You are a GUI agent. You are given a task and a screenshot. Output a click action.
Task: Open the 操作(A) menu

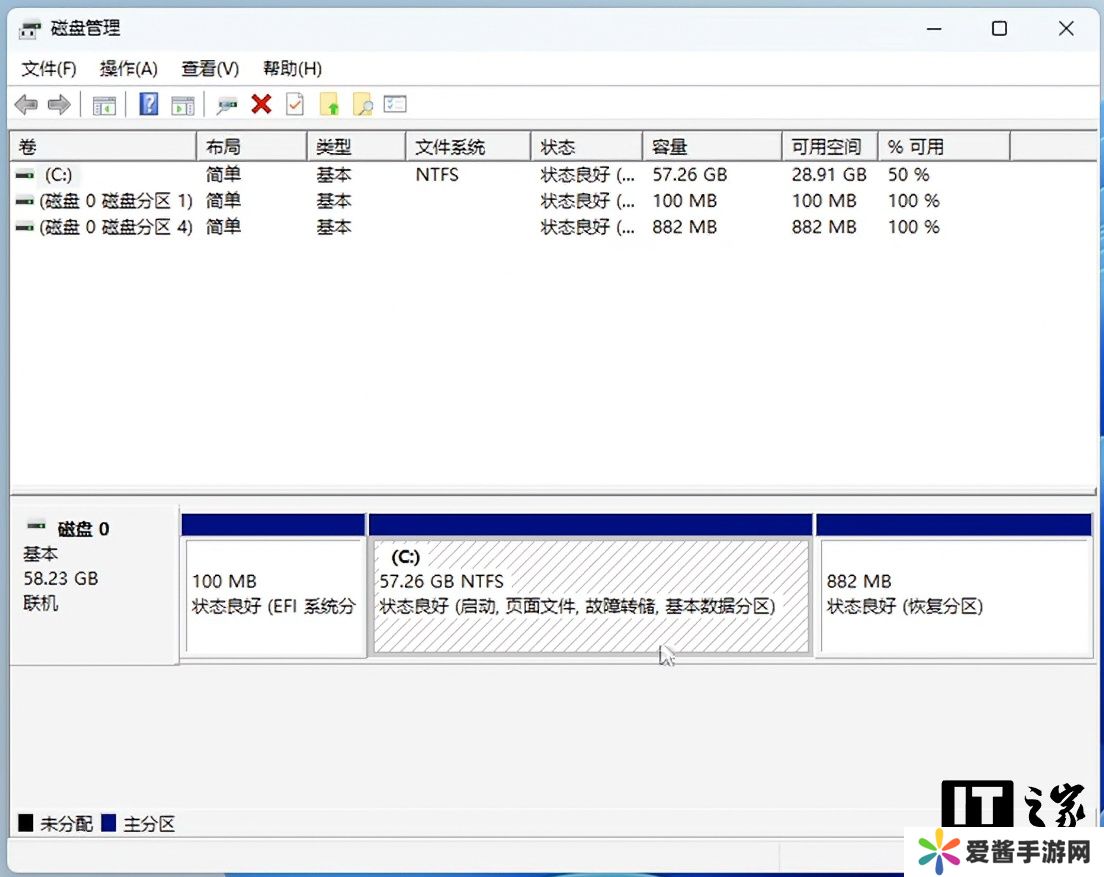coord(129,69)
